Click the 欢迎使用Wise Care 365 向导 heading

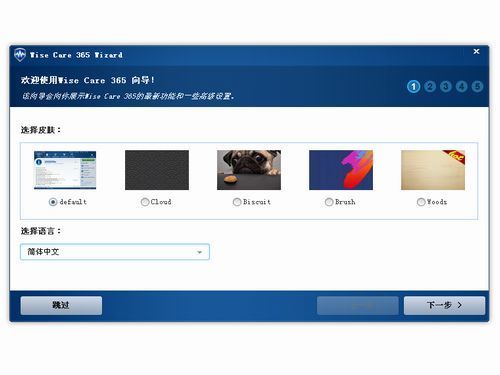87,80
